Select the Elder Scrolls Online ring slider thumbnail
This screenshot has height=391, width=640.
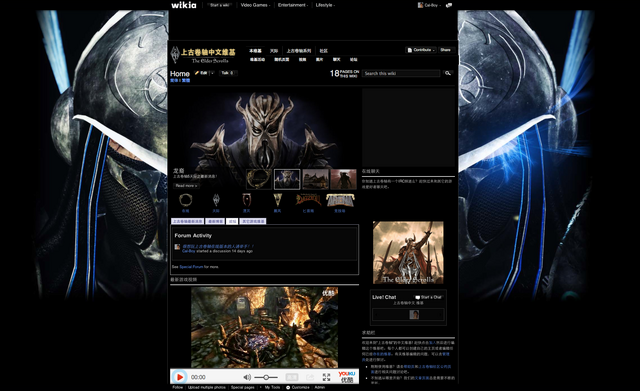[259, 179]
